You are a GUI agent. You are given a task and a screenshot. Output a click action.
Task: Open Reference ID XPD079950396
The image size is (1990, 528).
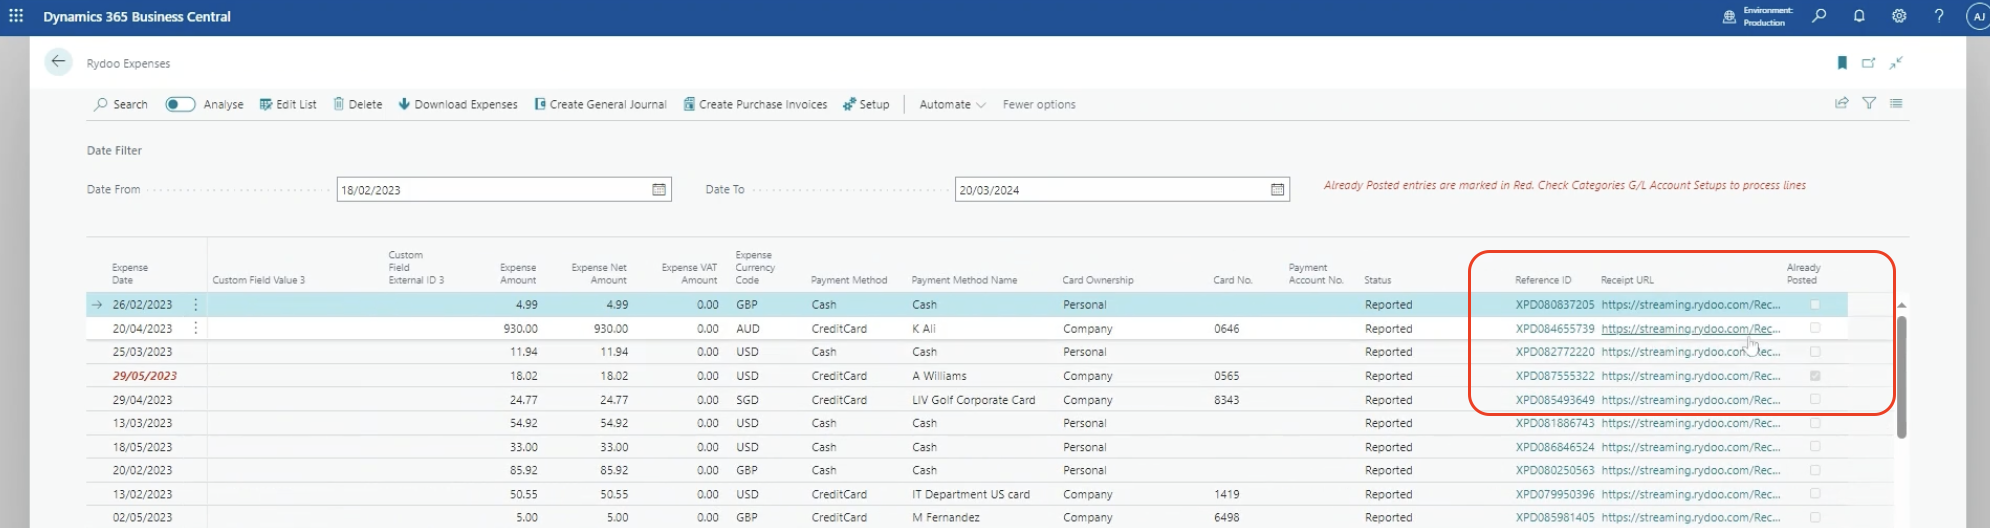pyautogui.click(x=1555, y=494)
